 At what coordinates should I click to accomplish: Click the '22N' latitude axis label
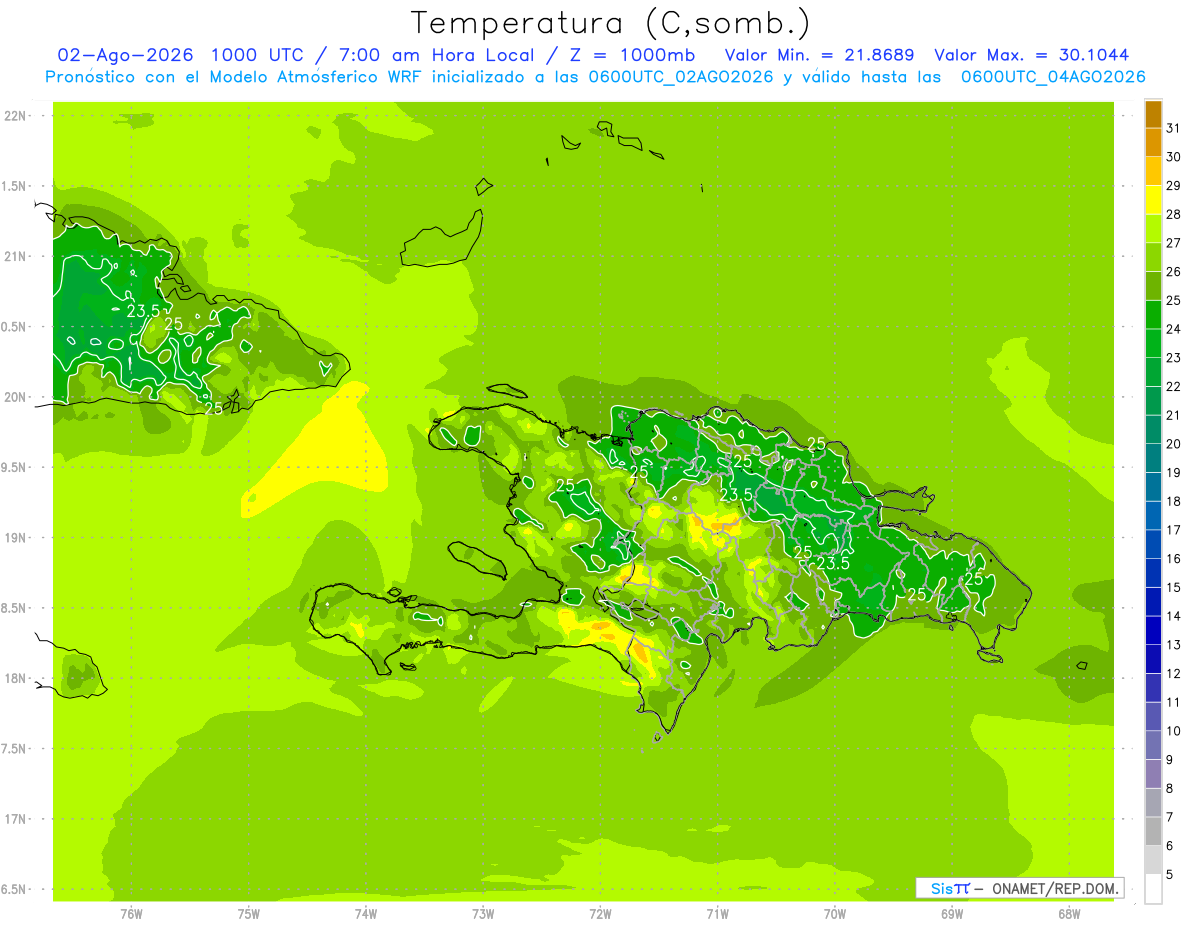tap(14, 116)
